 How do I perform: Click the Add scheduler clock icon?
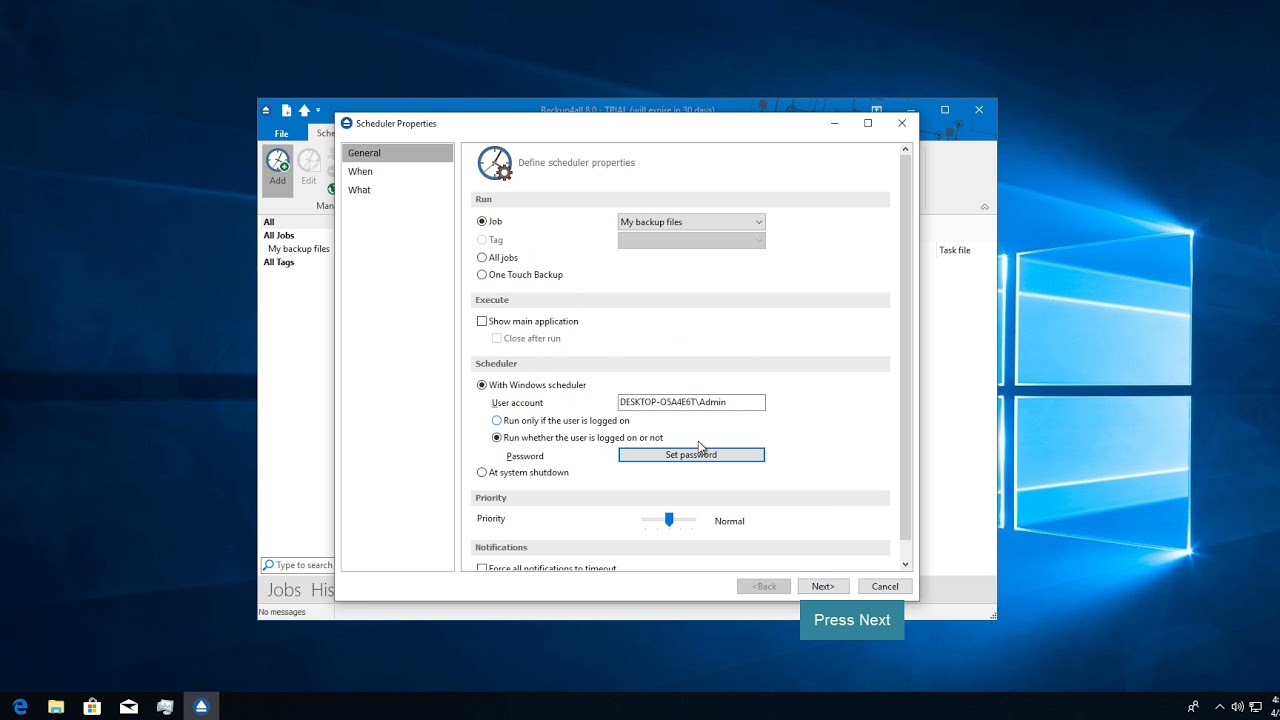(278, 162)
